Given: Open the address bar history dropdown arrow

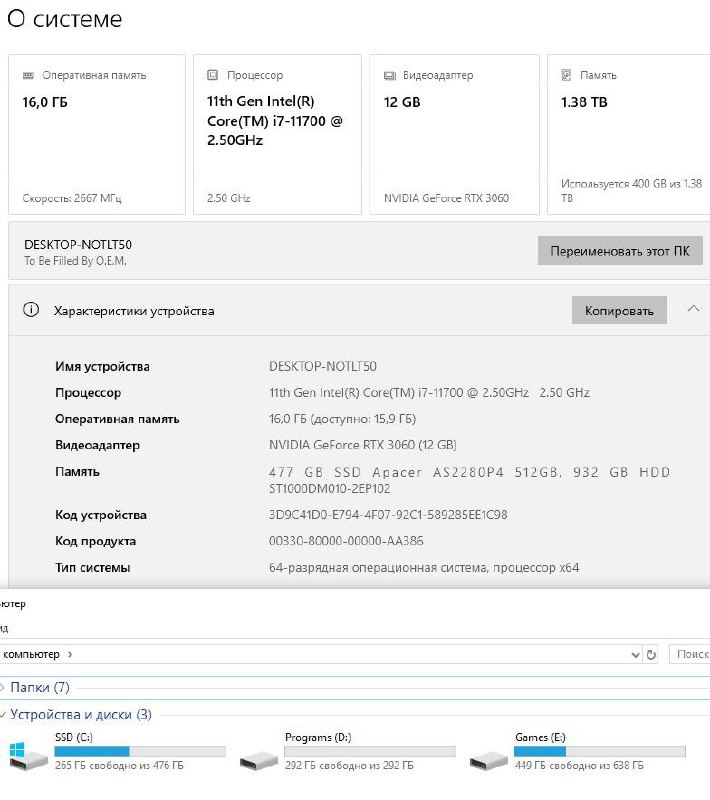Looking at the screenshot, I should point(635,655).
